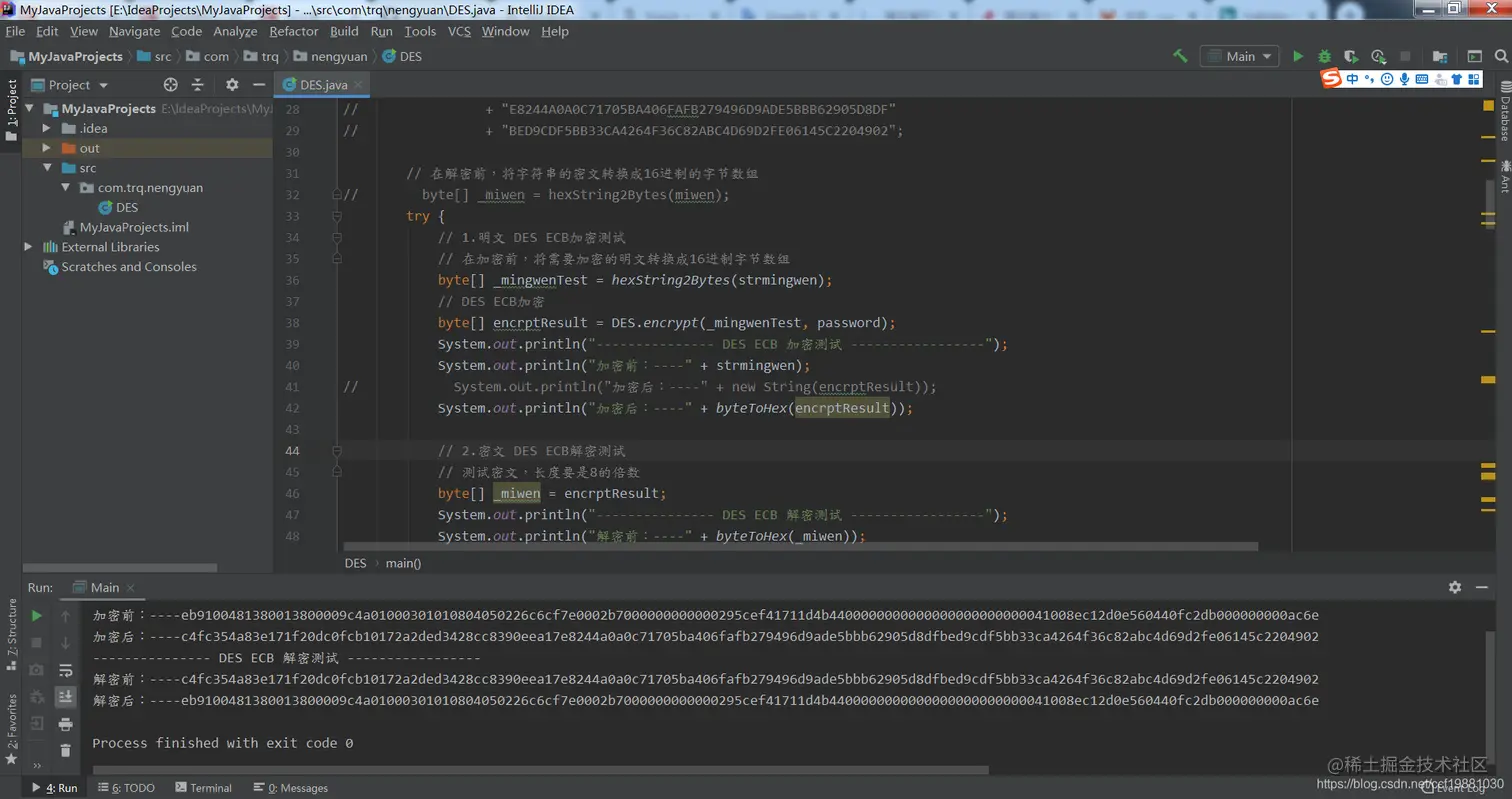
Task: Open the Terminal tool window
Action: point(203,788)
